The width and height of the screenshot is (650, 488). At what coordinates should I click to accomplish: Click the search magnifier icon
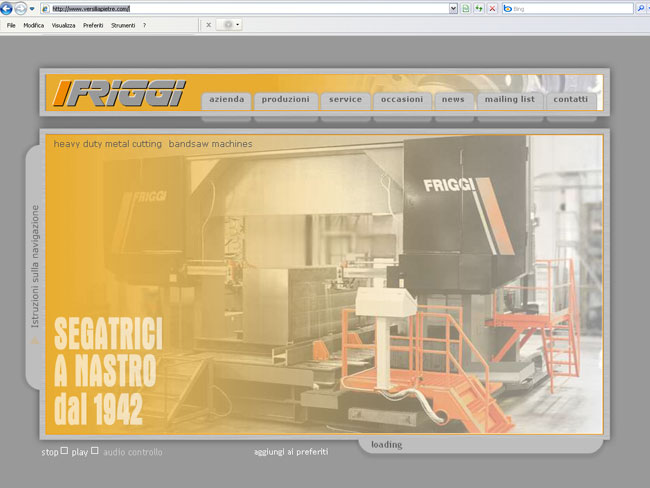tap(641, 8)
